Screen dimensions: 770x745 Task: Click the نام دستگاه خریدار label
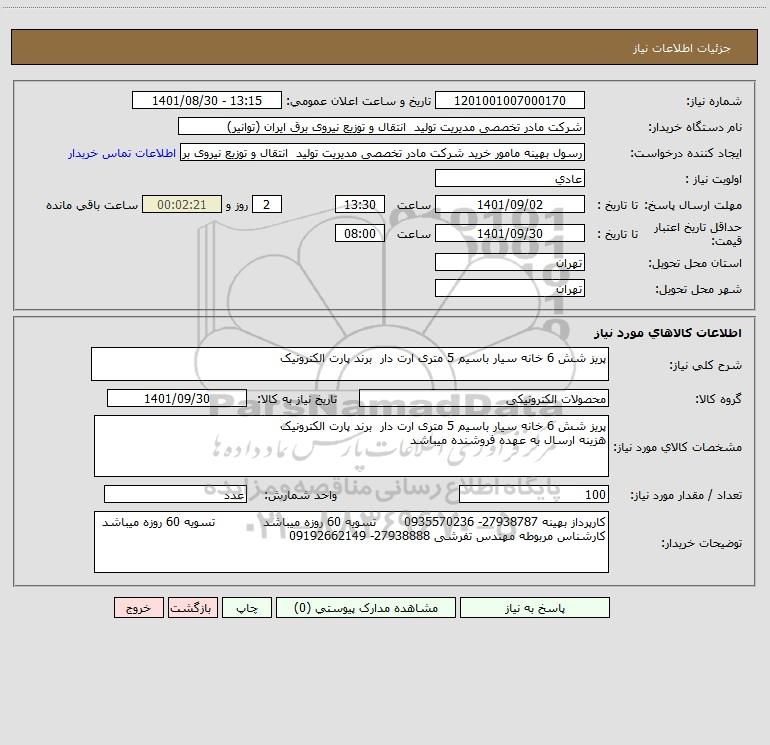point(695,127)
